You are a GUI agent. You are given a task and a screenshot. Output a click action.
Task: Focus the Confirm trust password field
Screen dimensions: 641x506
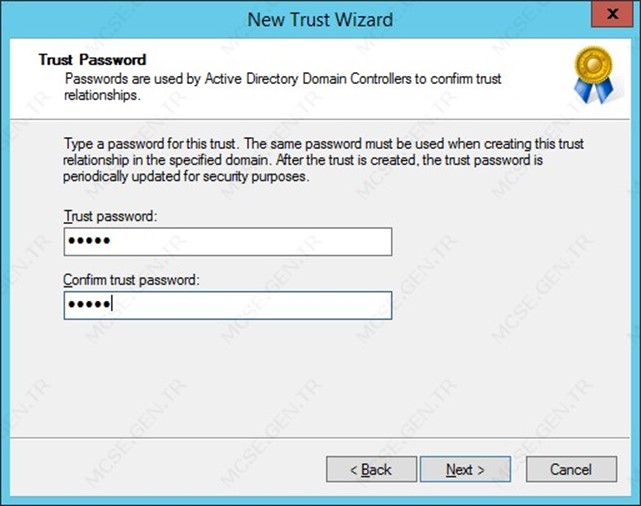pyautogui.click(x=228, y=305)
